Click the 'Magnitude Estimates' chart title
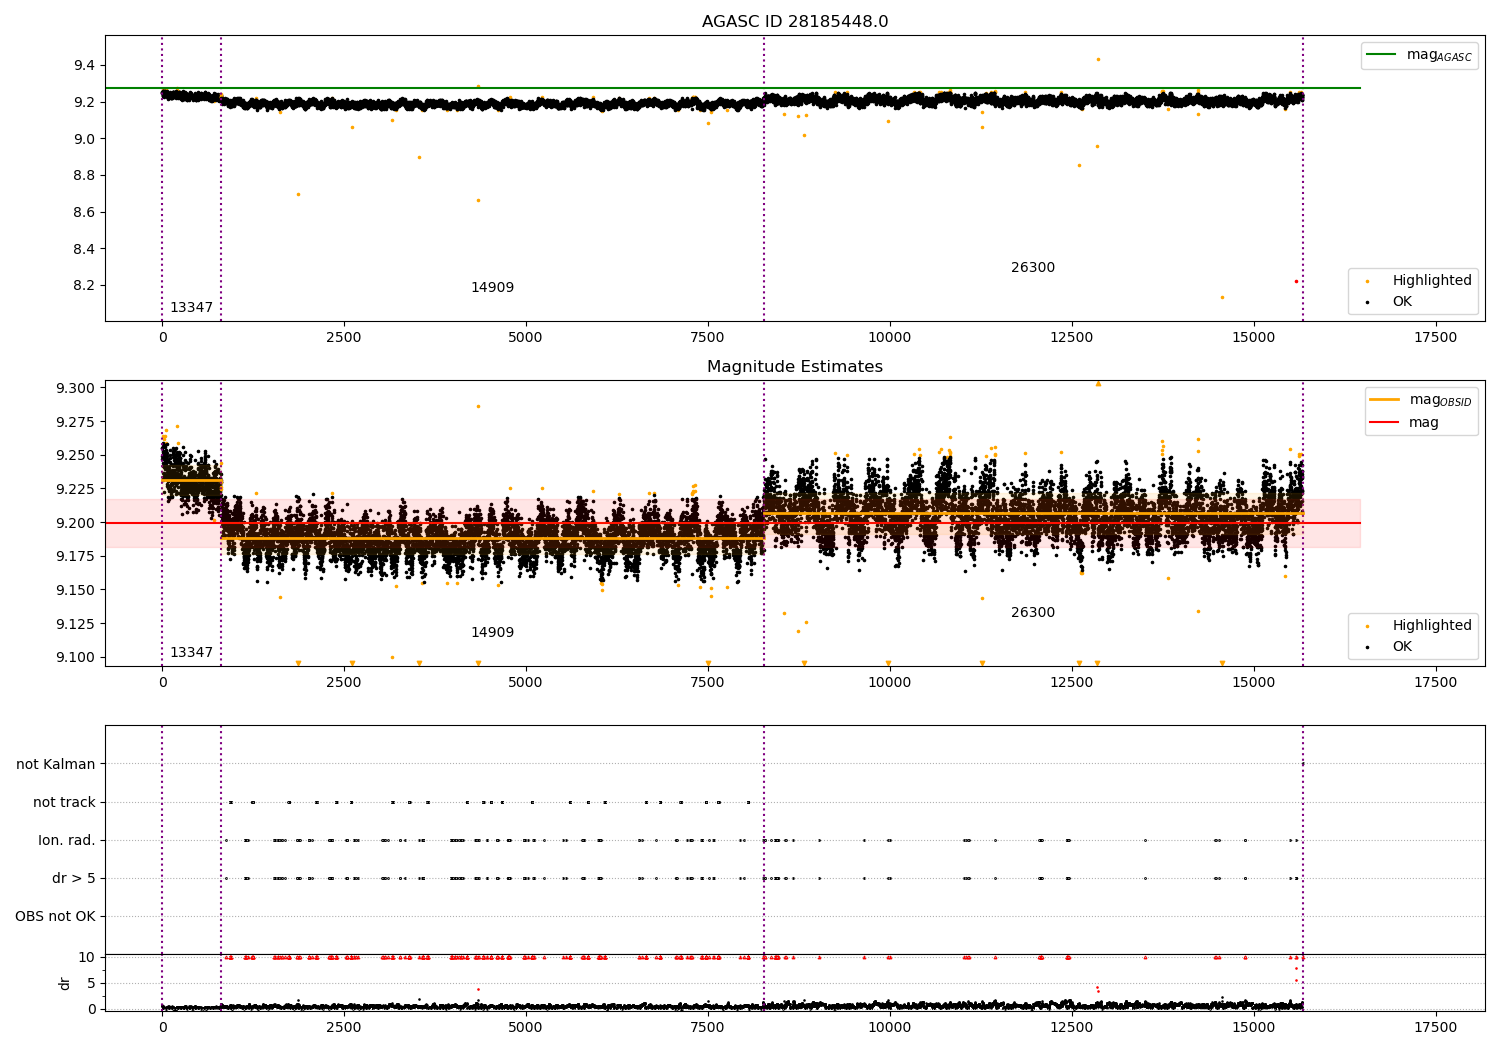This screenshot has width=1500, height=1050. click(x=795, y=367)
